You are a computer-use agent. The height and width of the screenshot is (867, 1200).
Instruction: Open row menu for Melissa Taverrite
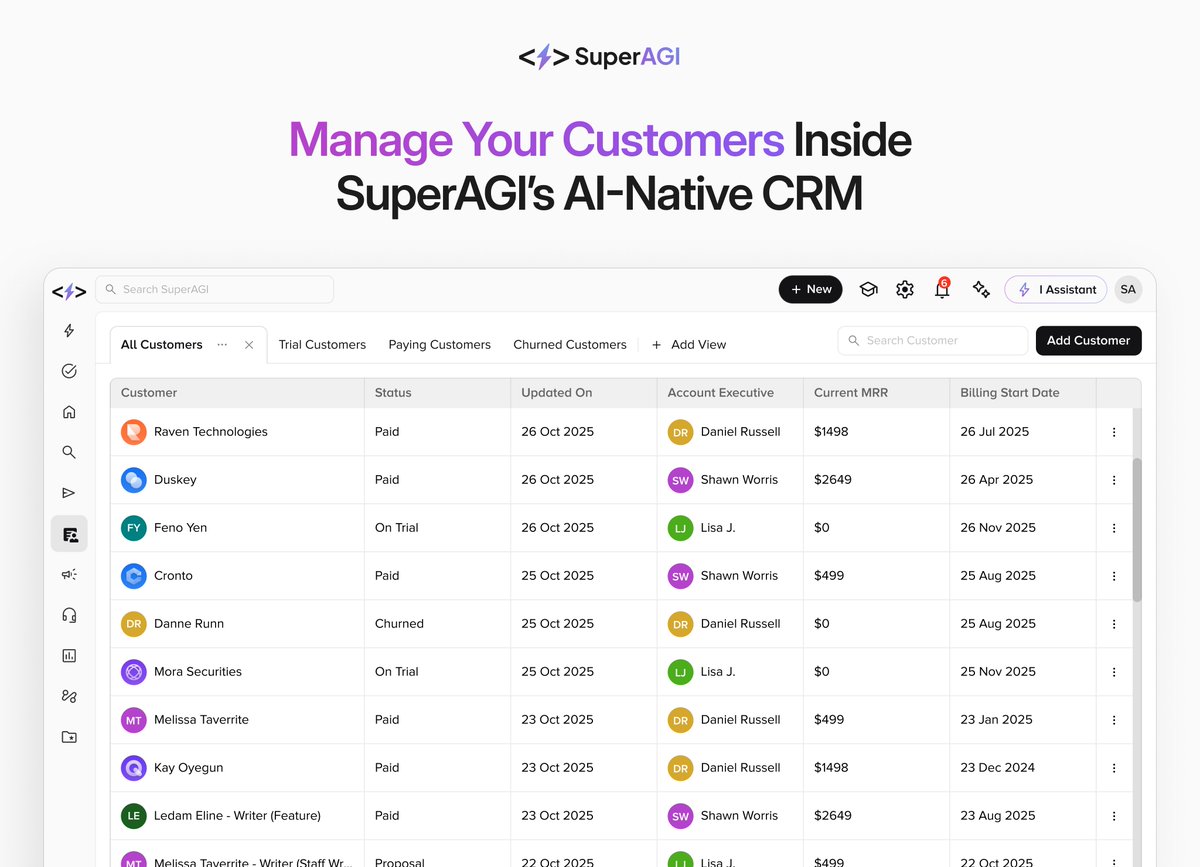pos(1114,720)
